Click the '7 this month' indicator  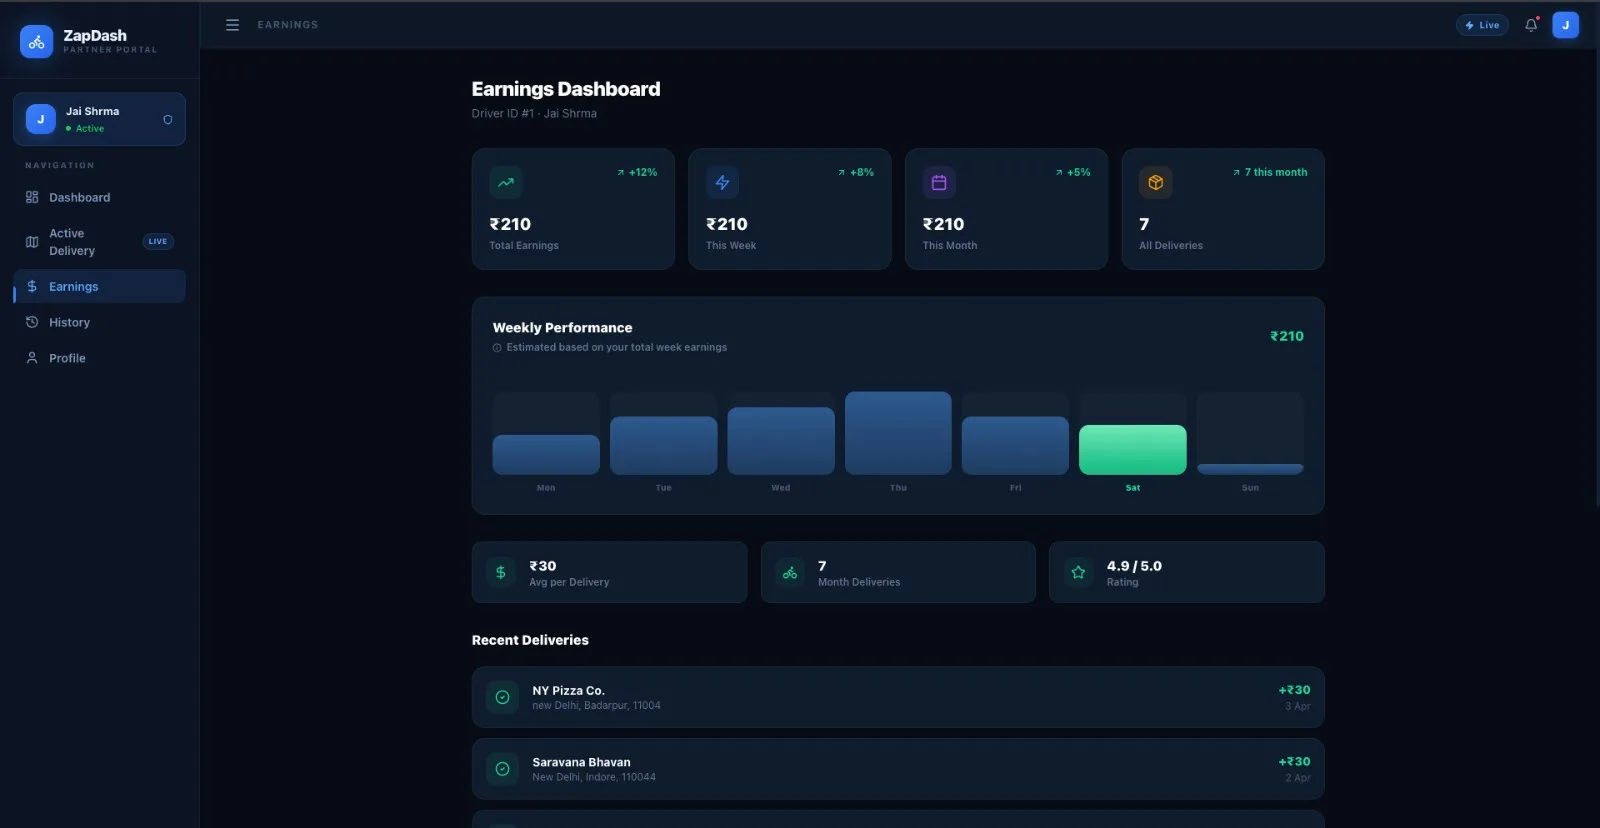pos(1270,172)
